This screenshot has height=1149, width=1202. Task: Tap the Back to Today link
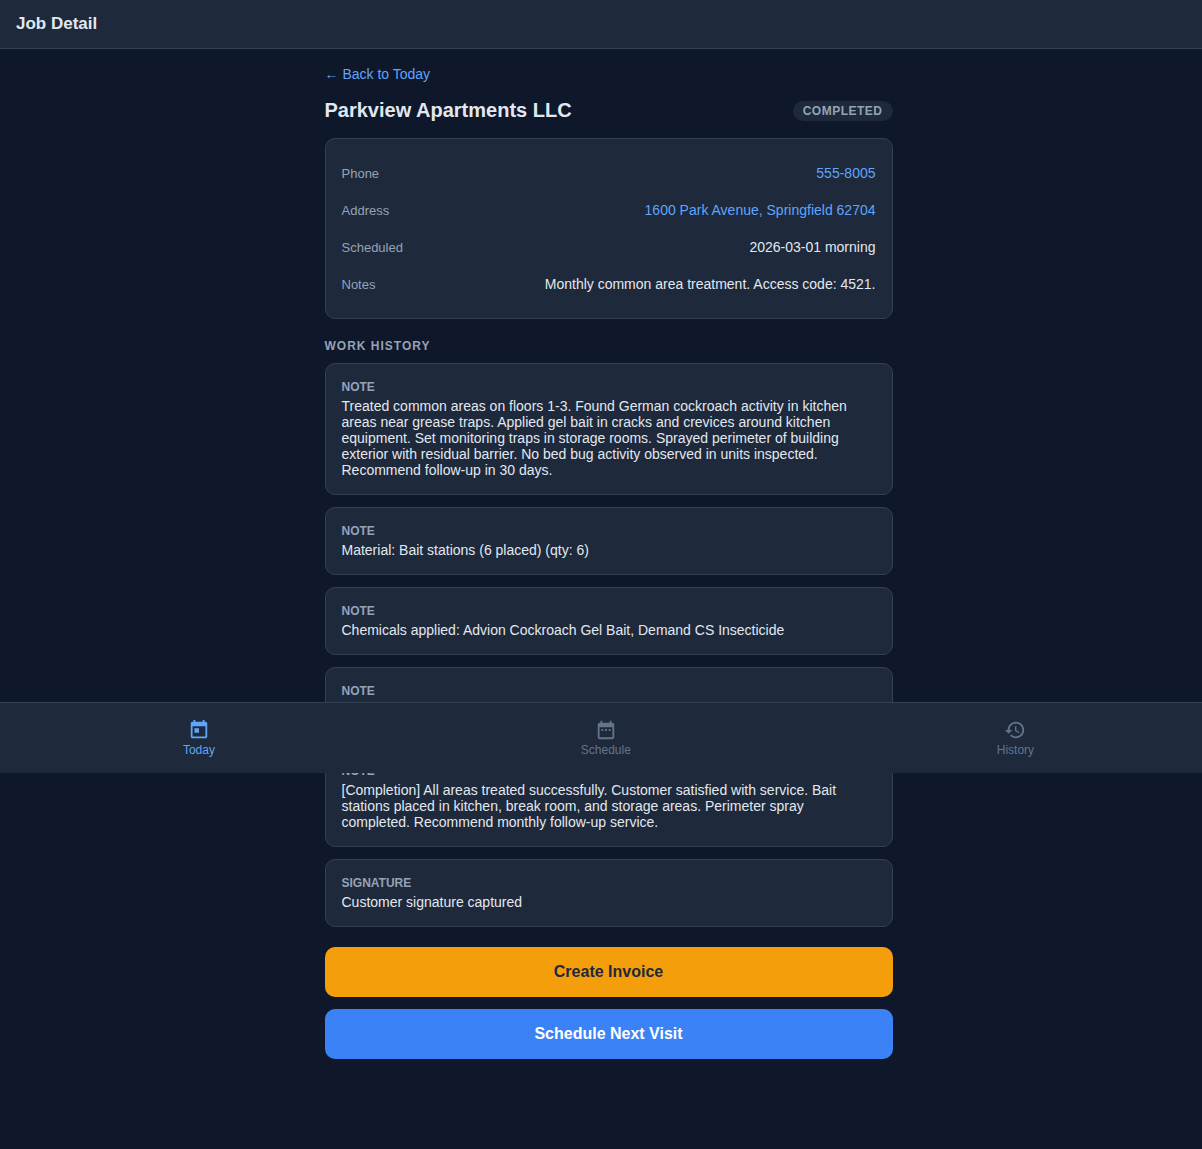377,74
